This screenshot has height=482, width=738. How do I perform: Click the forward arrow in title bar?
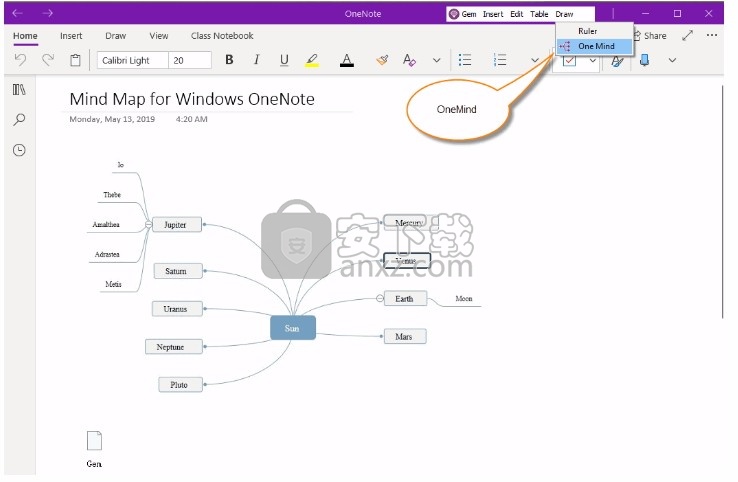(x=48, y=13)
